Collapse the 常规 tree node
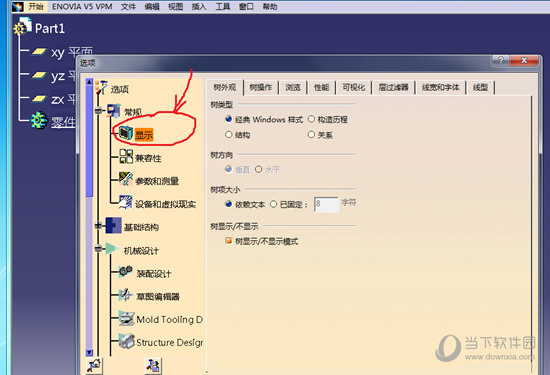The height and width of the screenshot is (375, 550). (98, 111)
